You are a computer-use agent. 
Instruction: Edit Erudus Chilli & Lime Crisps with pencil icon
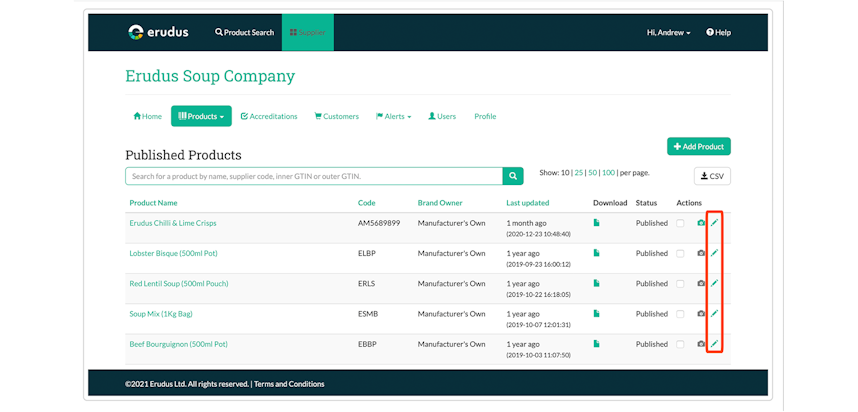(714, 223)
